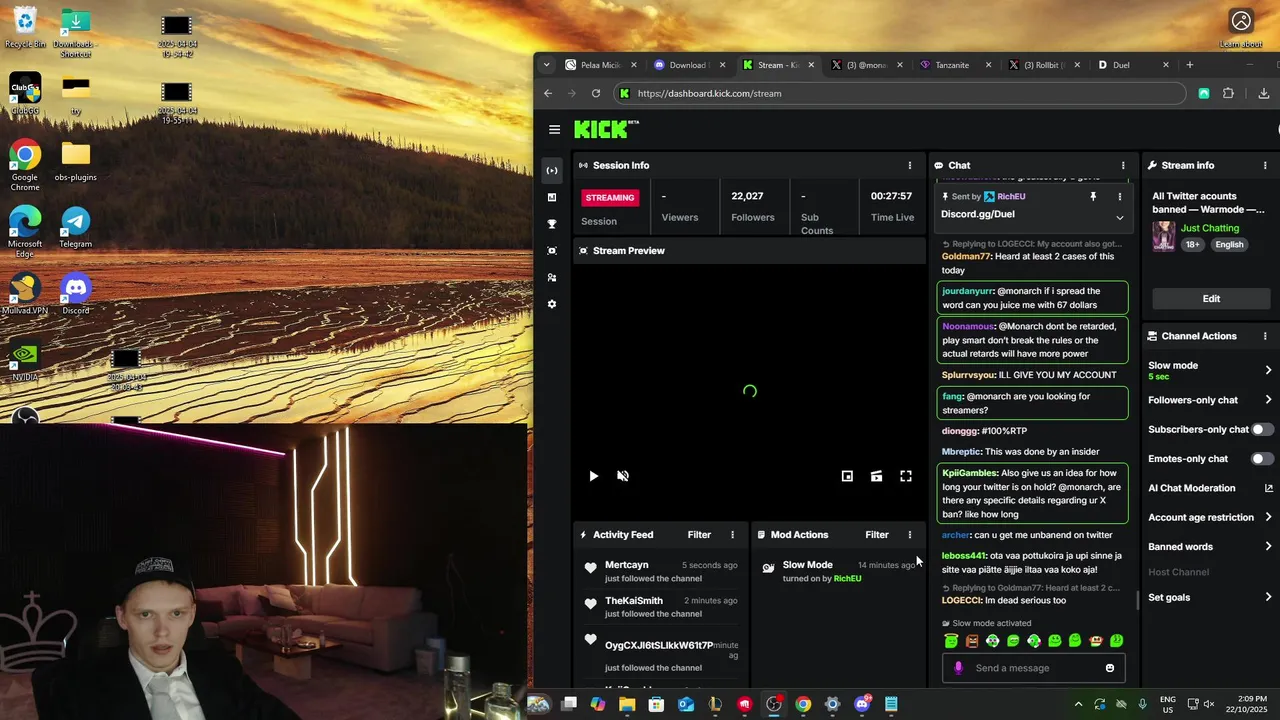Show hidden system tray icons
The height and width of the screenshot is (720, 1280).
click(x=1078, y=704)
